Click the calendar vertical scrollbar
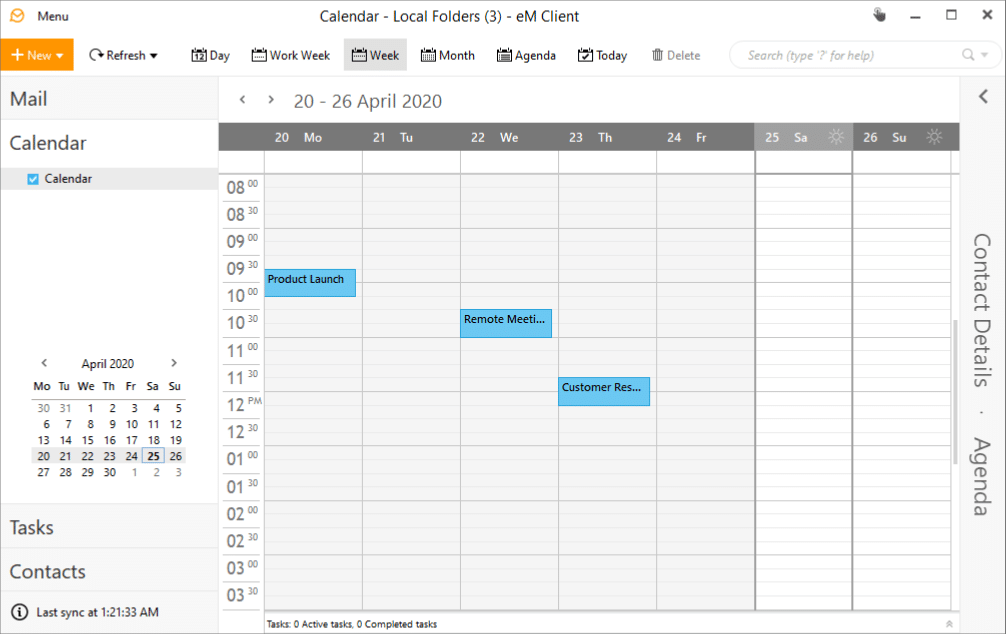The height and width of the screenshot is (634, 1006). 955,391
